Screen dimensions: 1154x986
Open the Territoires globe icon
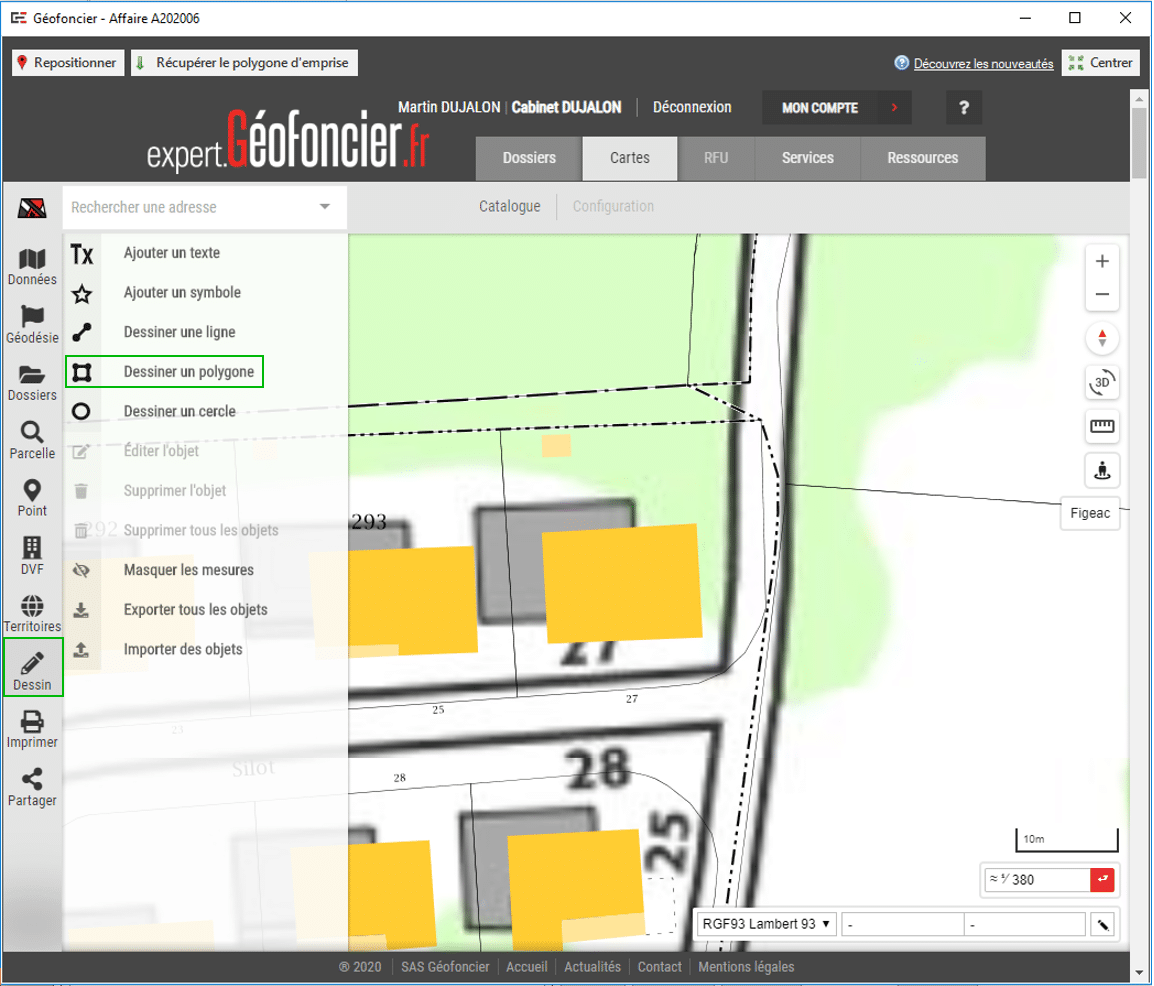(x=32, y=607)
